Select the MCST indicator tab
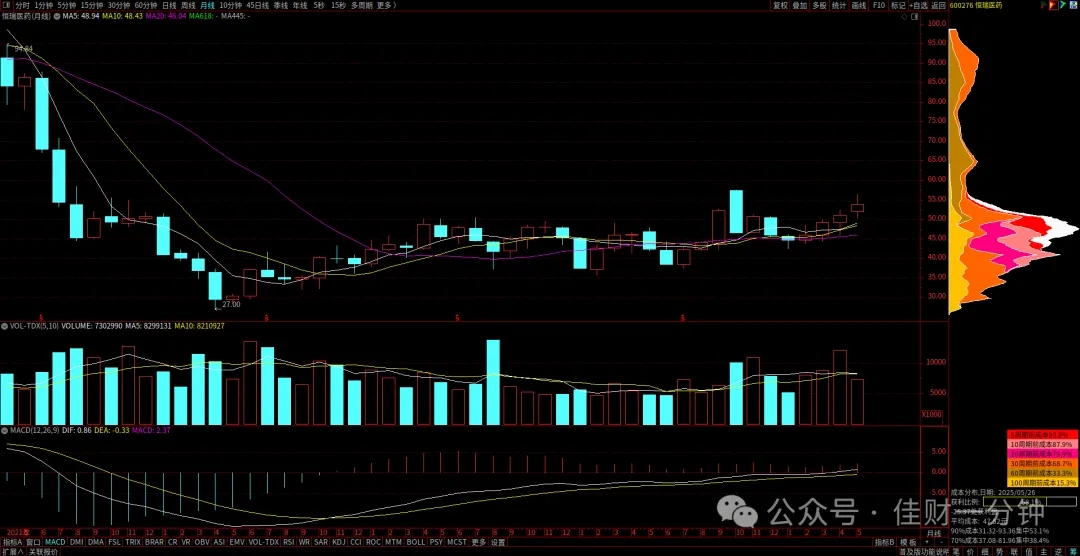This screenshot has height=556, width=1080. click(457, 542)
